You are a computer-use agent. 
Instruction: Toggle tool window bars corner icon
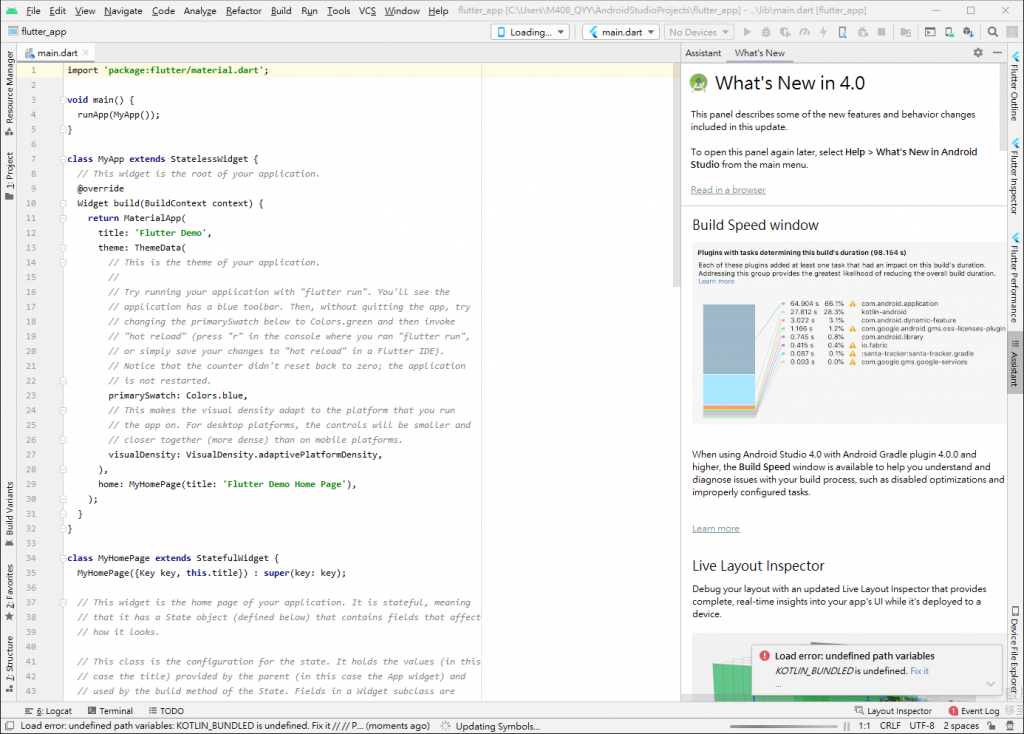point(8,726)
